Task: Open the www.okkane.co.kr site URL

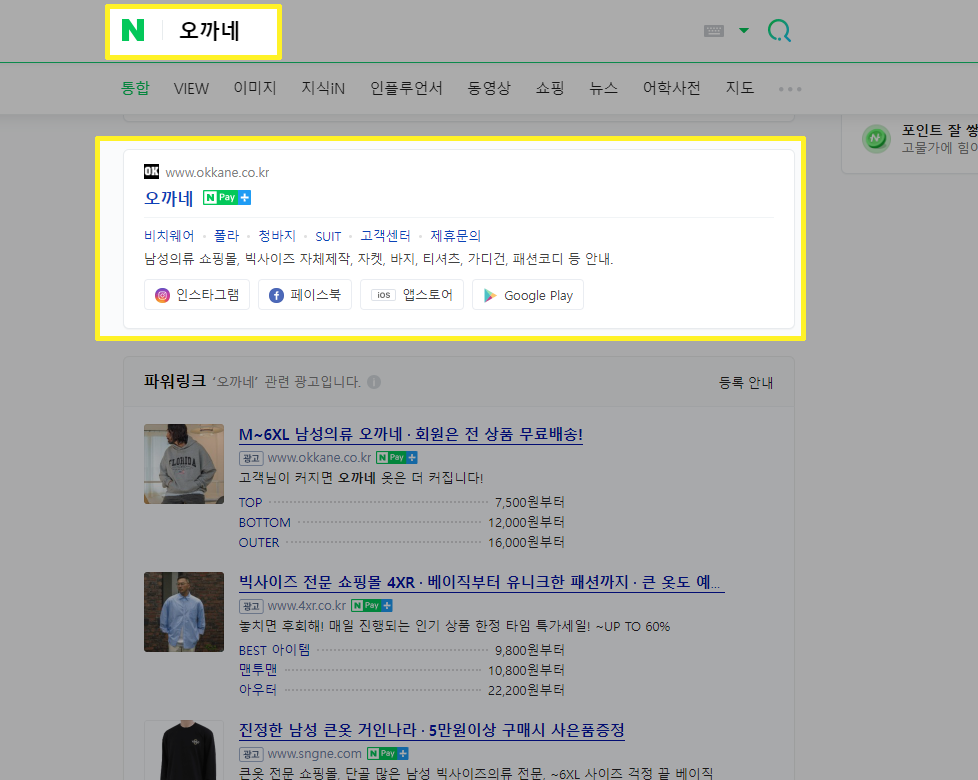Action: (x=217, y=172)
